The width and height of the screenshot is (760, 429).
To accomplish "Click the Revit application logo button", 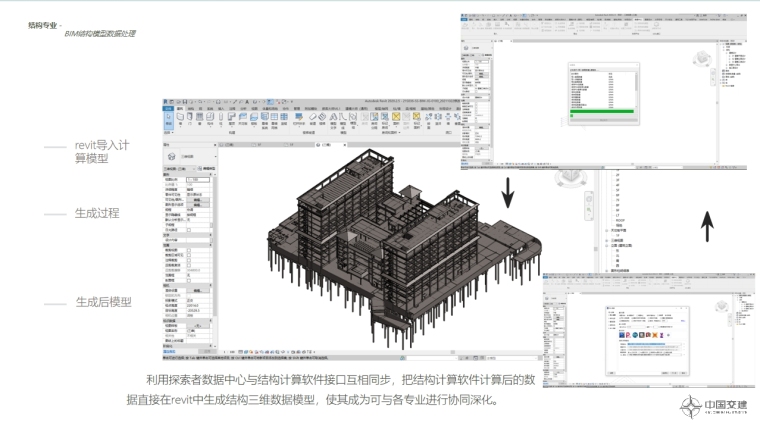I will pos(166,102).
